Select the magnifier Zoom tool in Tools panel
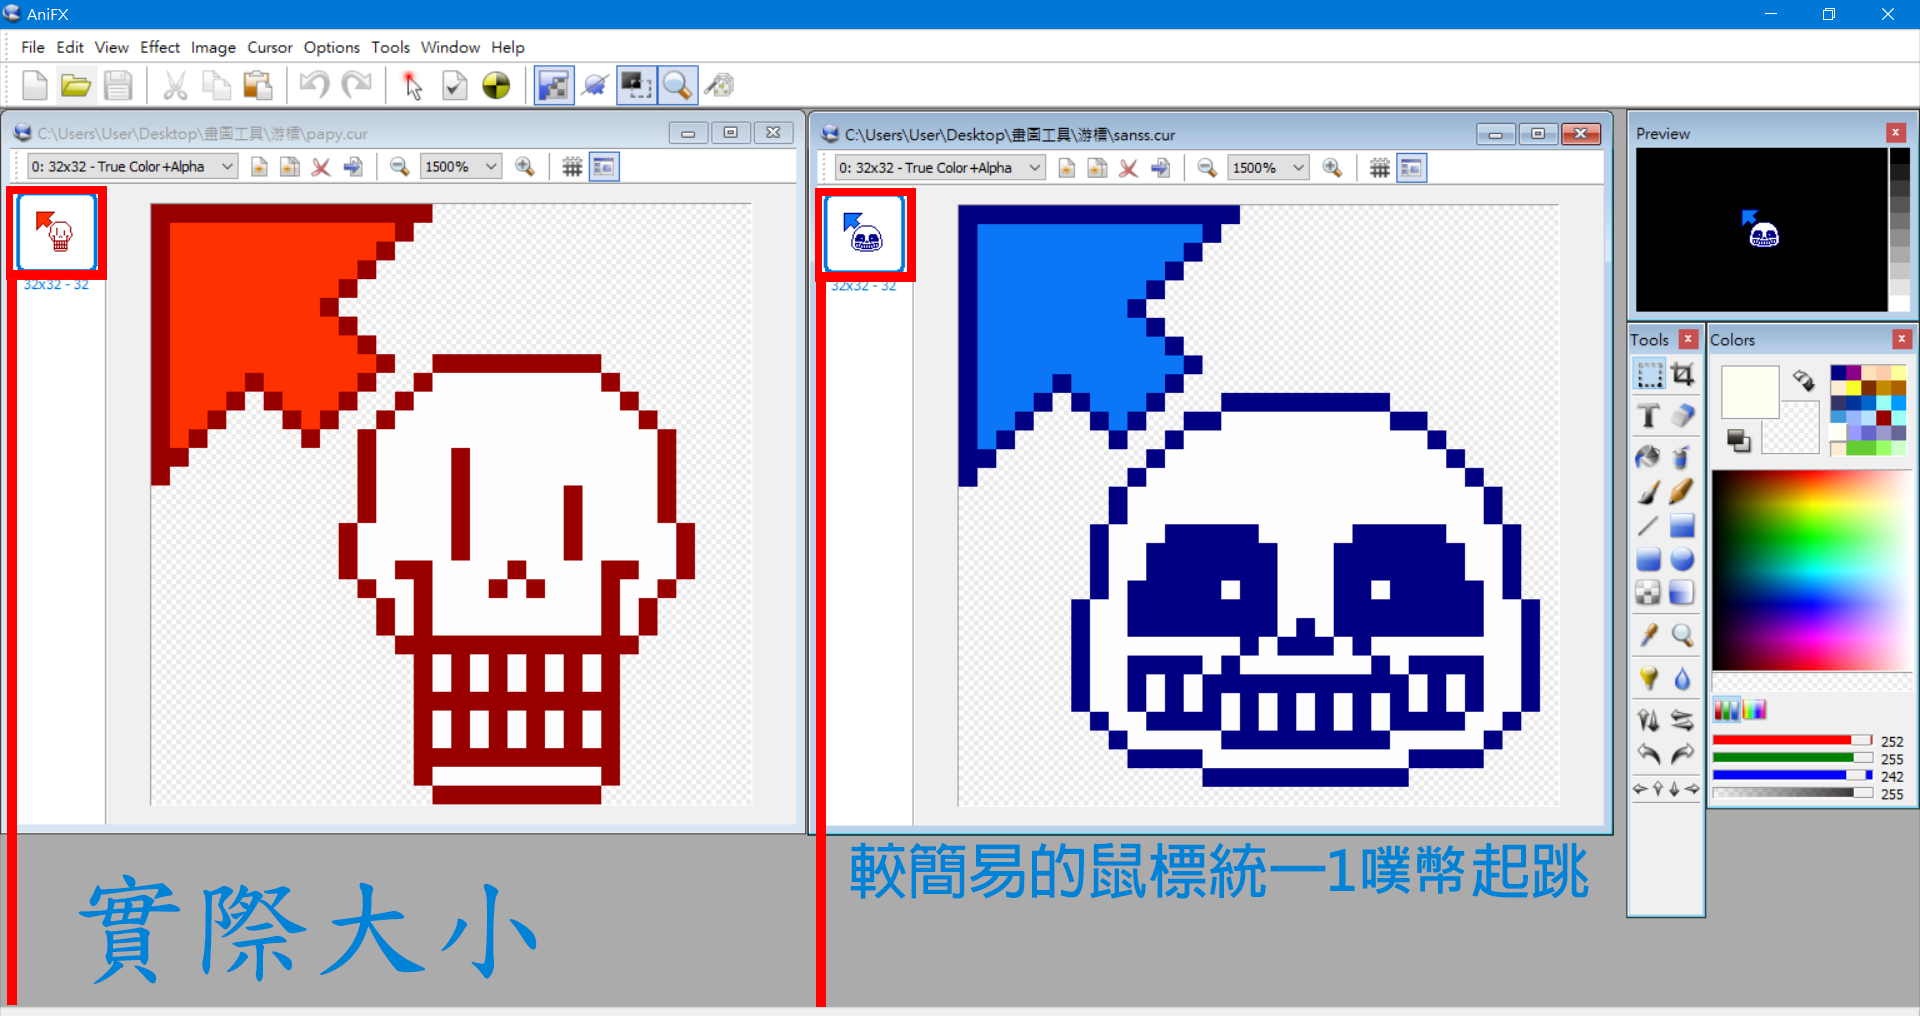 [1683, 635]
